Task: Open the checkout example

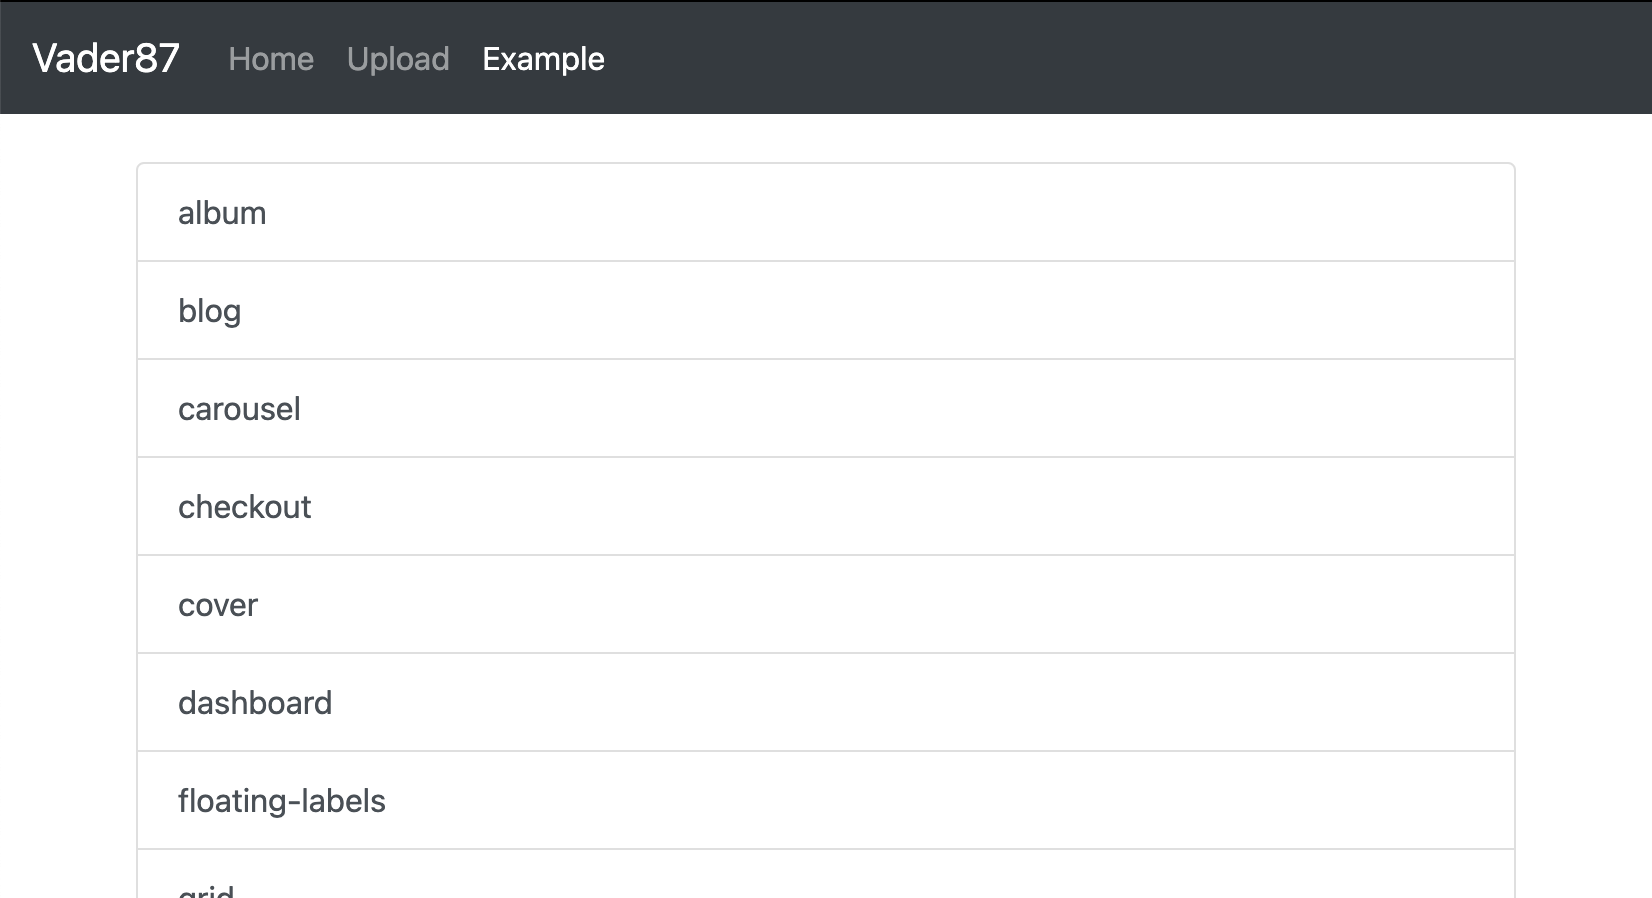Action: (x=826, y=507)
